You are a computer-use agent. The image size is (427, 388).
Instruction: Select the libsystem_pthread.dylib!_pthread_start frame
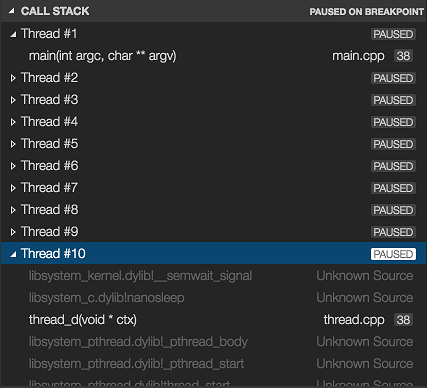click(x=136, y=364)
